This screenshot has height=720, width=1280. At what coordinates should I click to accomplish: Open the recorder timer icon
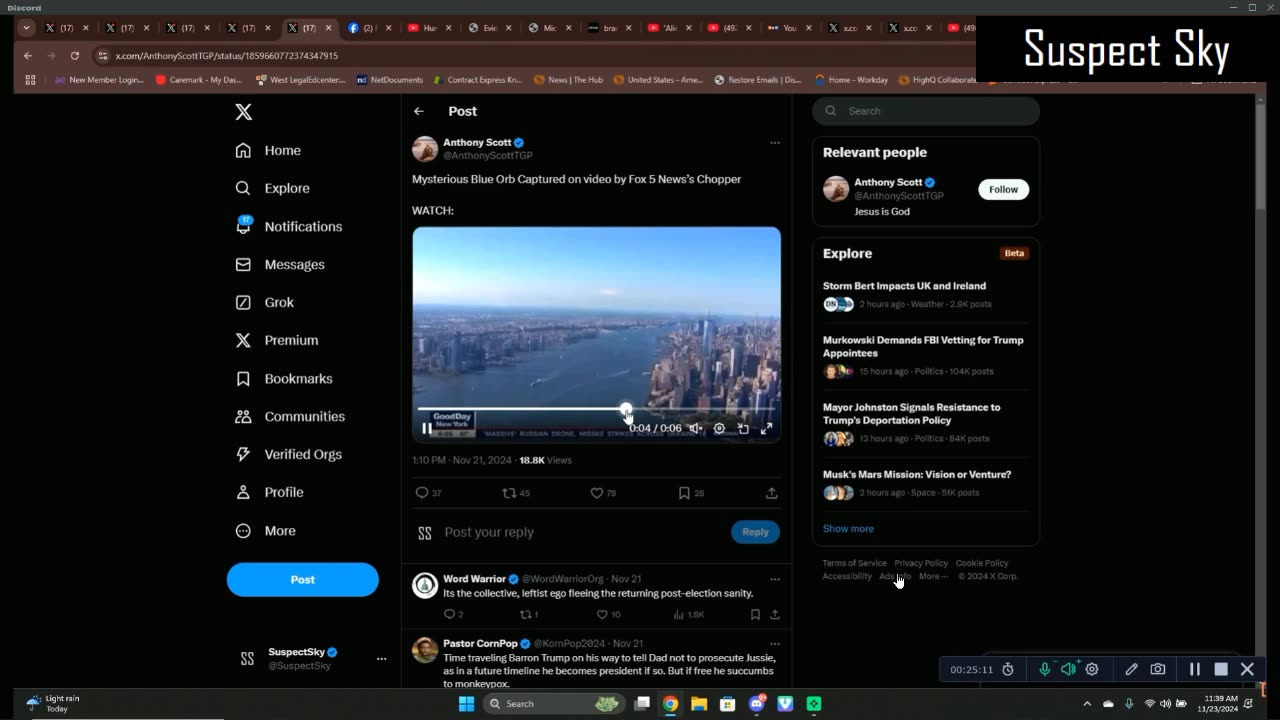[1008, 669]
